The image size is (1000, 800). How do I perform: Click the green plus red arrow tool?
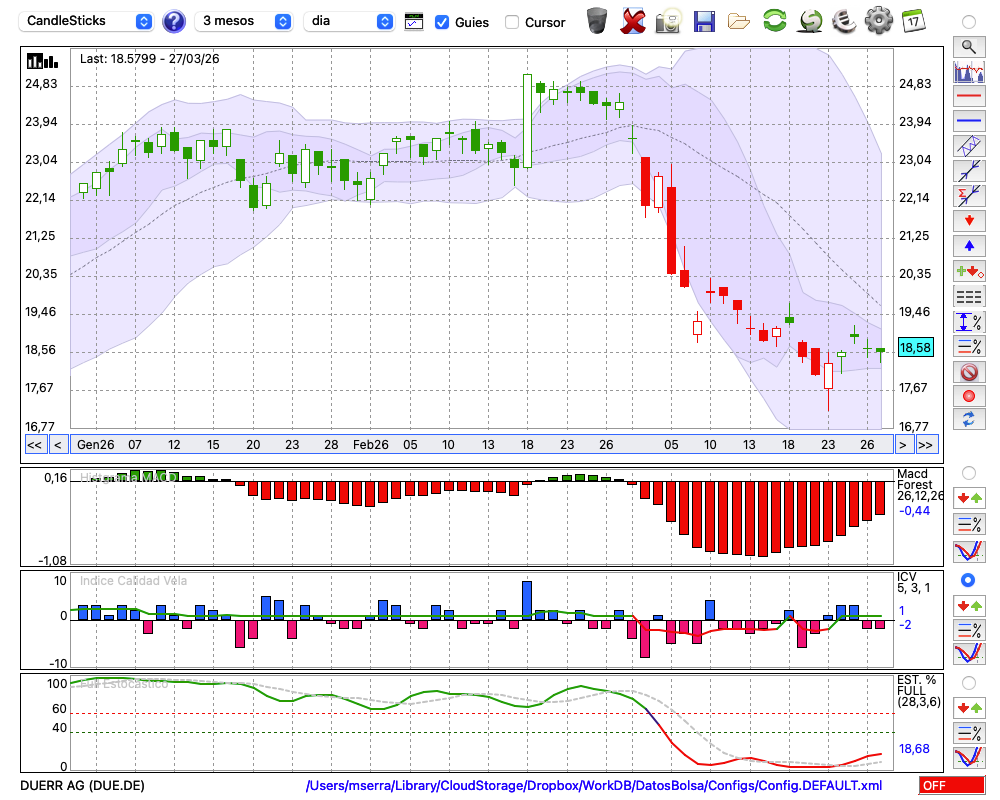tap(969, 271)
